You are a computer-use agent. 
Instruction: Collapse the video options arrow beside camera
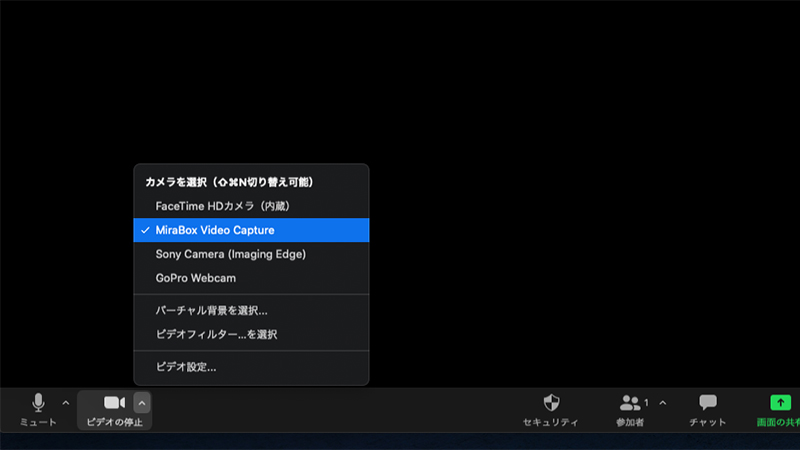[142, 403]
